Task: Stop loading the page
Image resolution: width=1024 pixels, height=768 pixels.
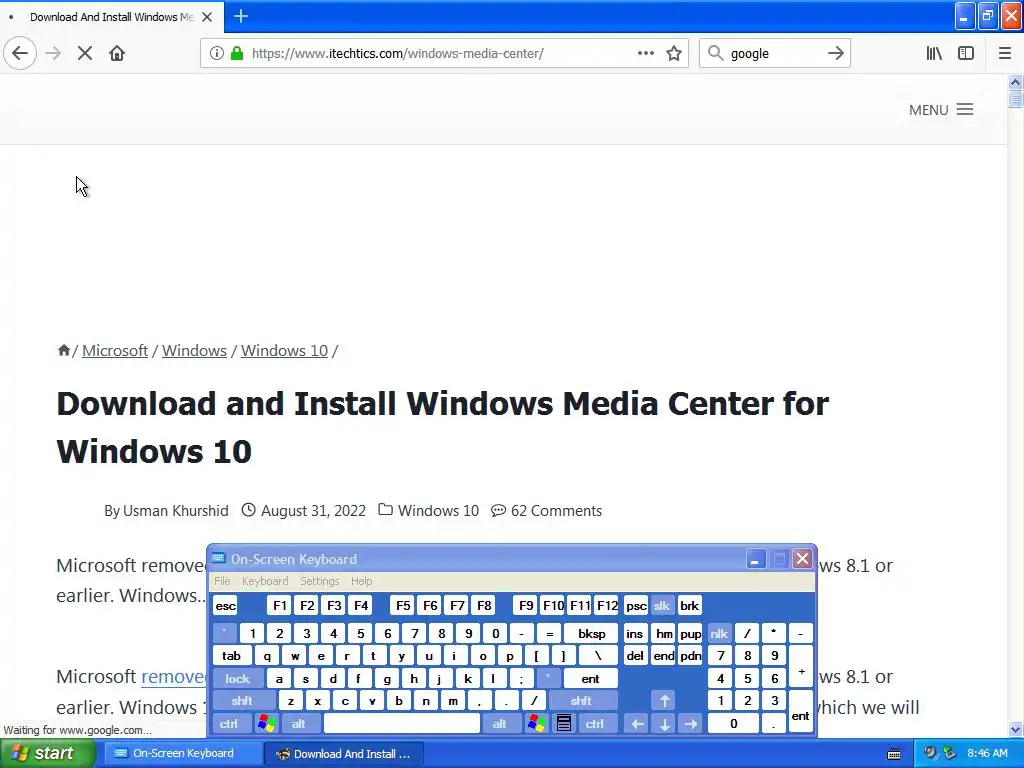Action: pyautogui.click(x=85, y=54)
